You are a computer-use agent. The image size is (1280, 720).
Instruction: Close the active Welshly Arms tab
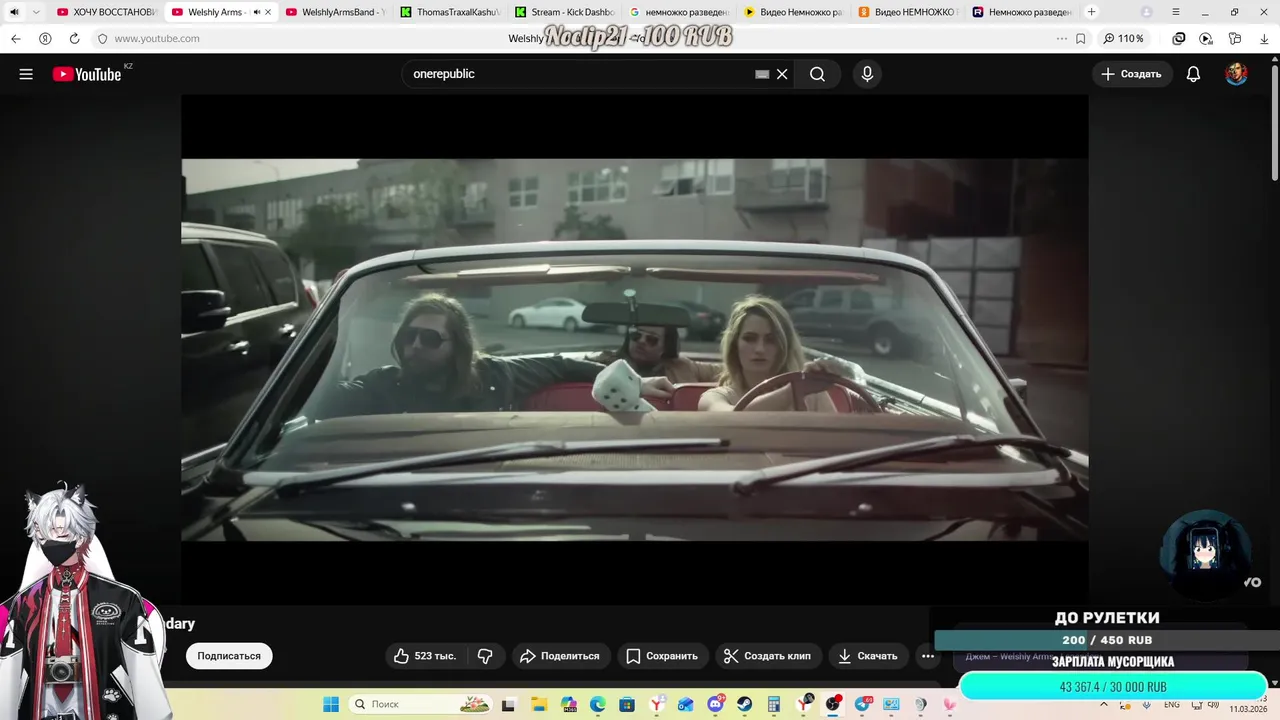pyautogui.click(x=268, y=12)
